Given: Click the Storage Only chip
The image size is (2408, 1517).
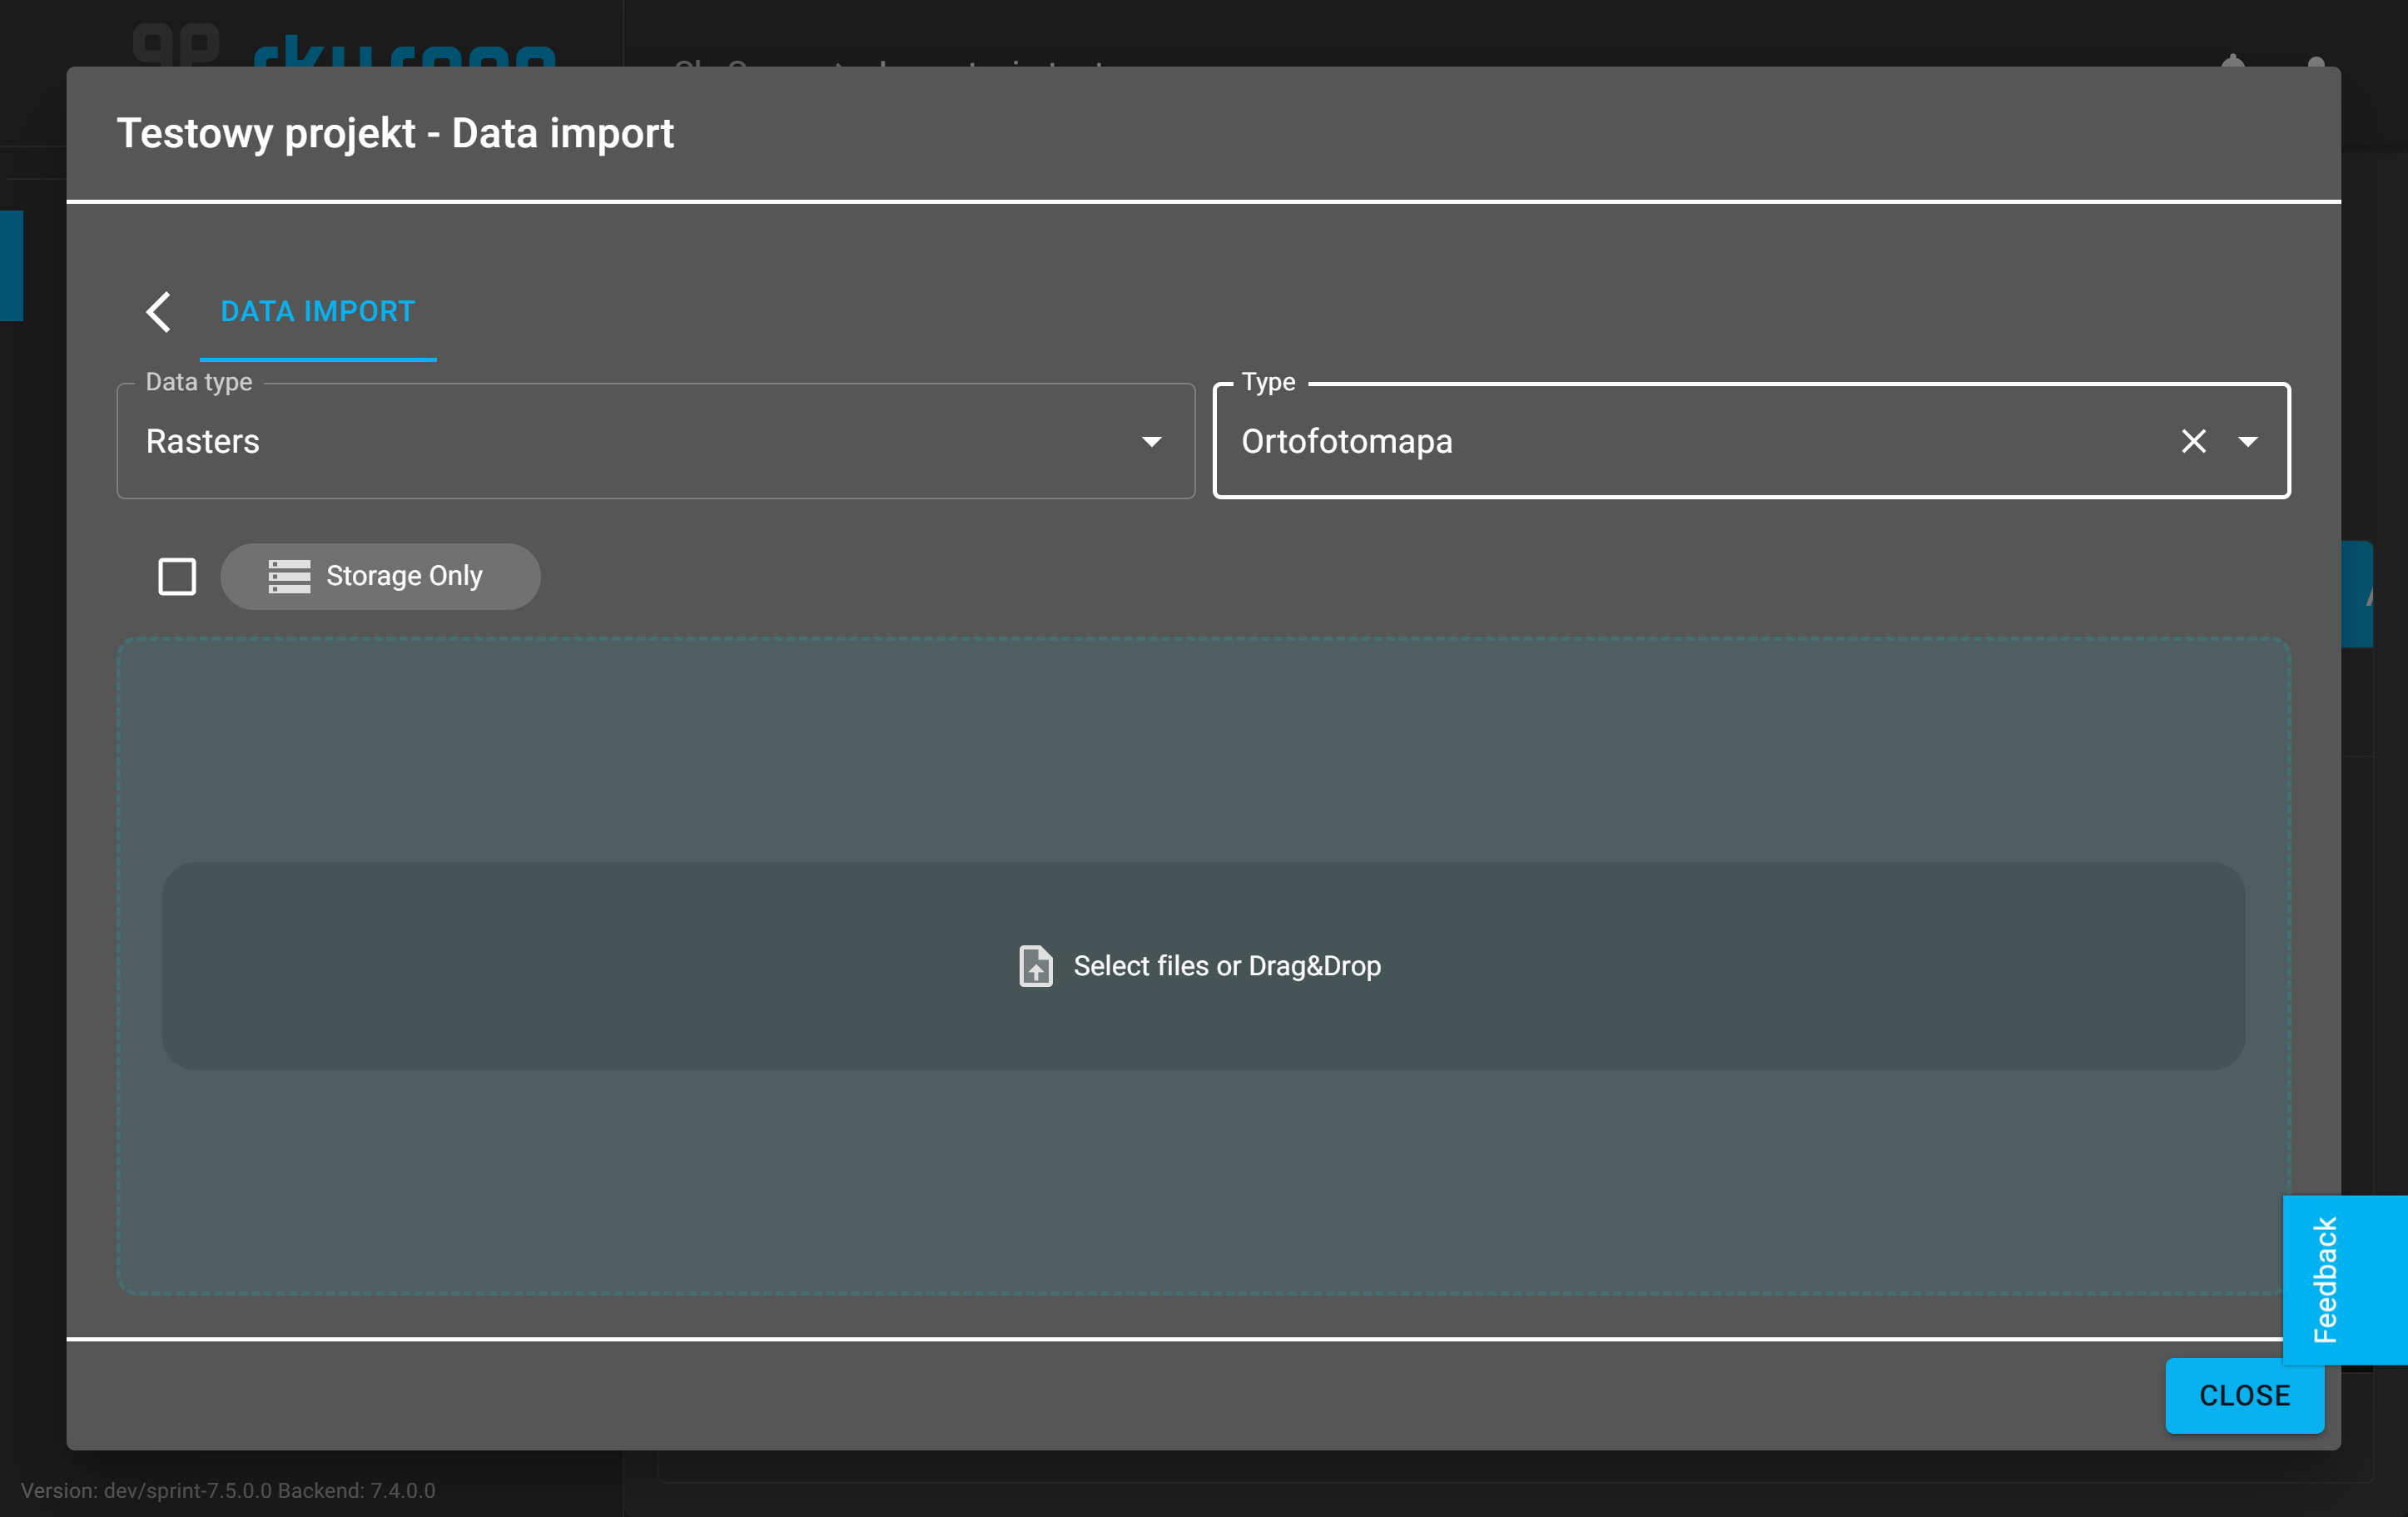Looking at the screenshot, I should pyautogui.click(x=380, y=577).
